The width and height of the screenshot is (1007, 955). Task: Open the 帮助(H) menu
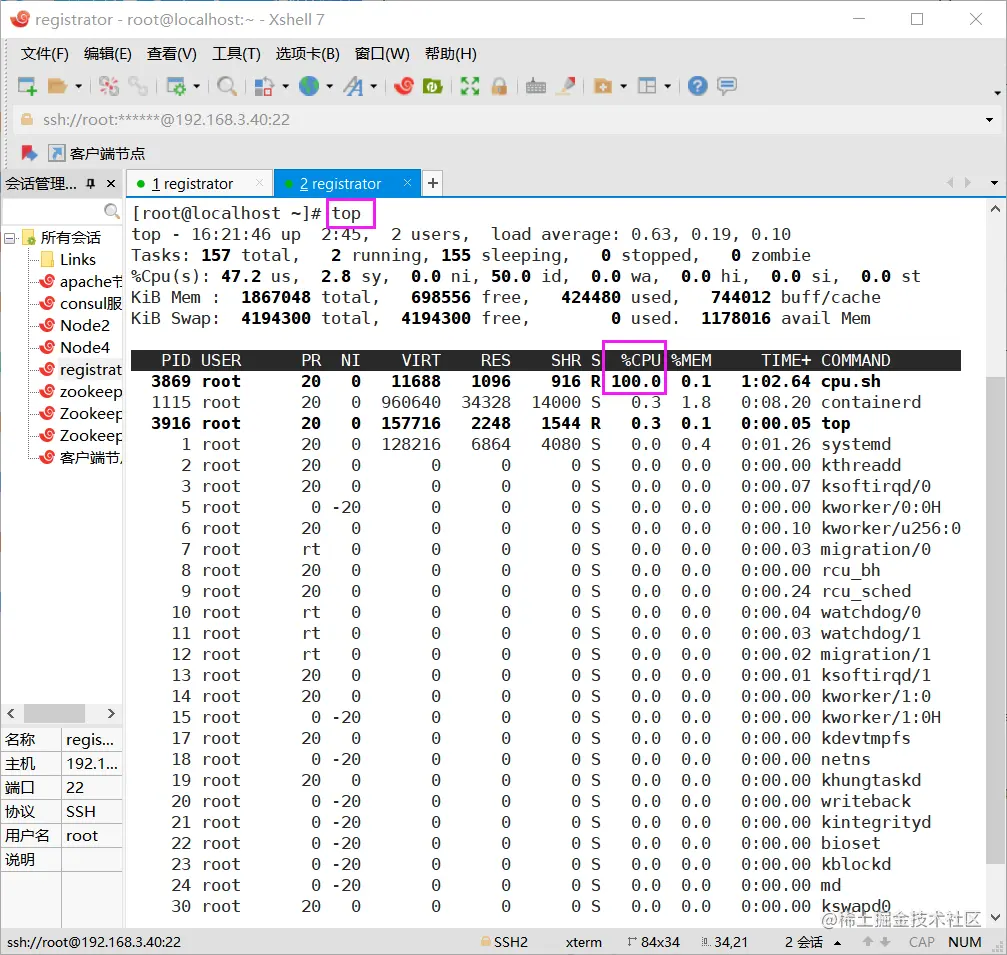click(x=450, y=54)
